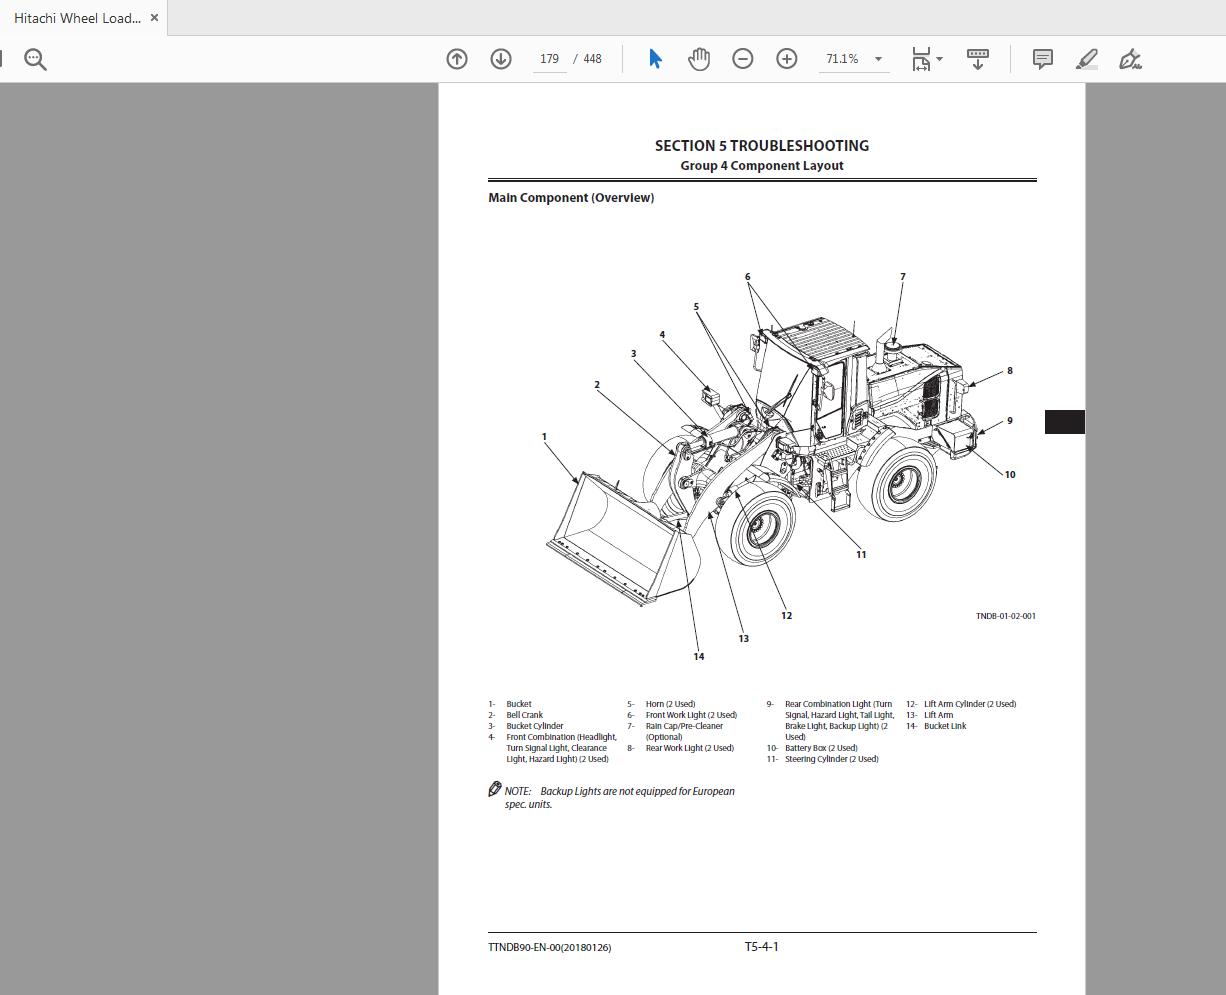Add a sticky note comment
The image size is (1226, 995).
pyautogui.click(x=1042, y=59)
